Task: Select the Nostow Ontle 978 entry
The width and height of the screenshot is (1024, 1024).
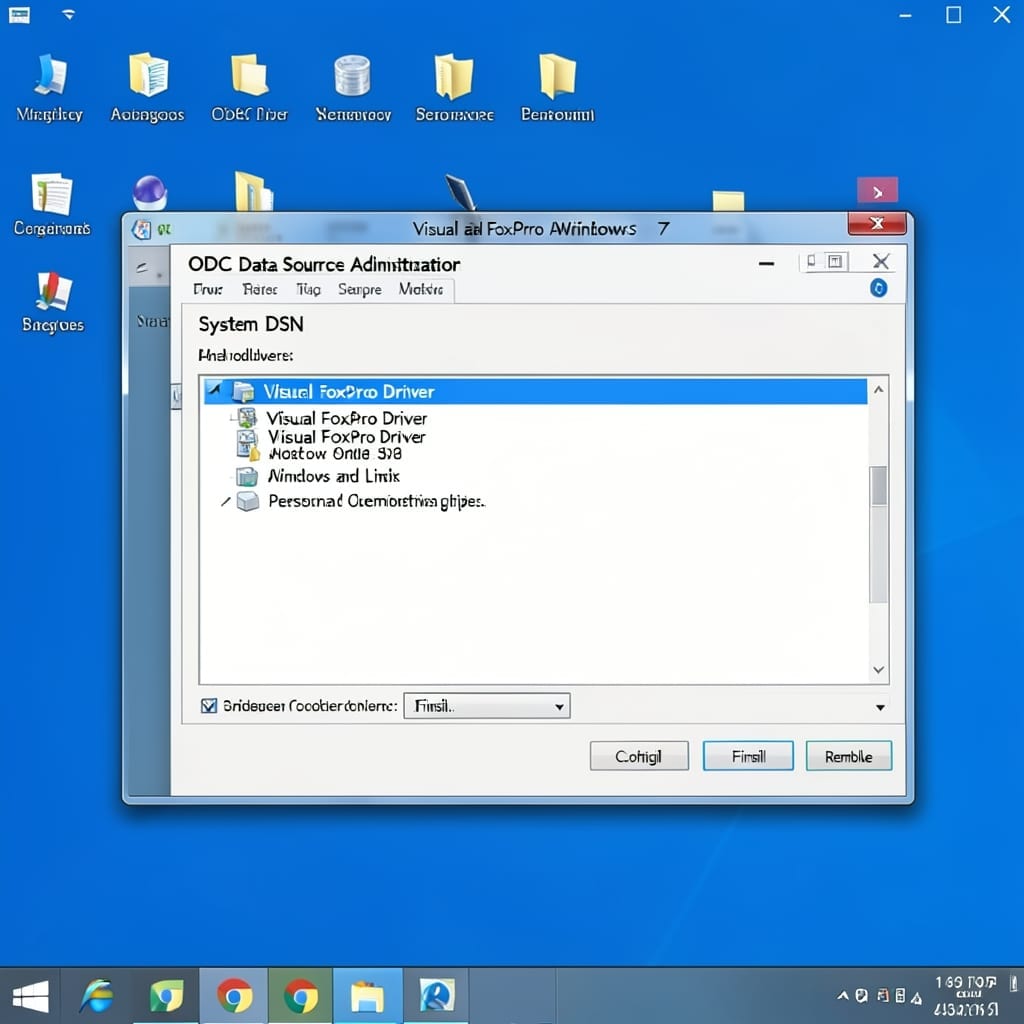Action: tap(335, 454)
